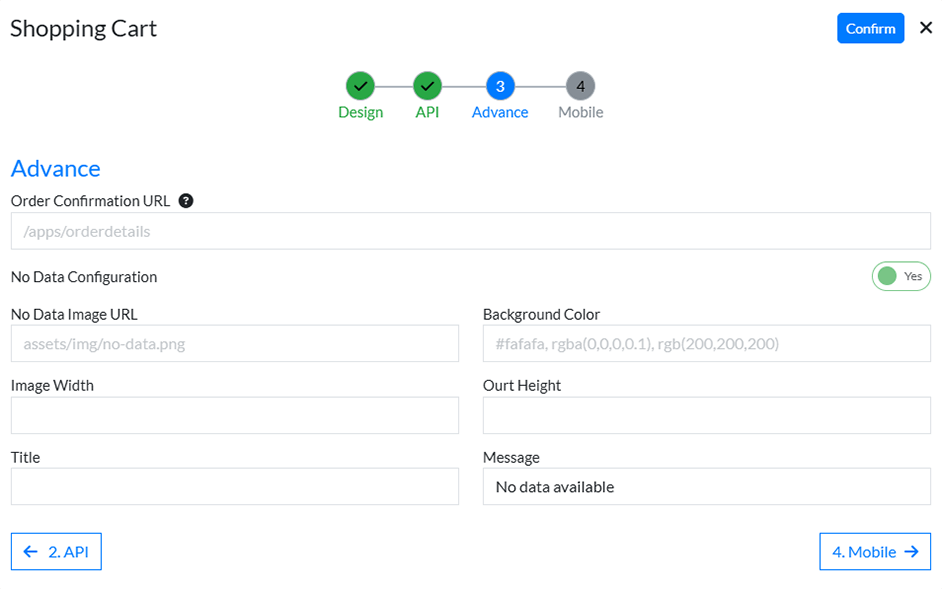Screen dimensions: 942x589
Task: Edit the Message field text
Action: 706,487
